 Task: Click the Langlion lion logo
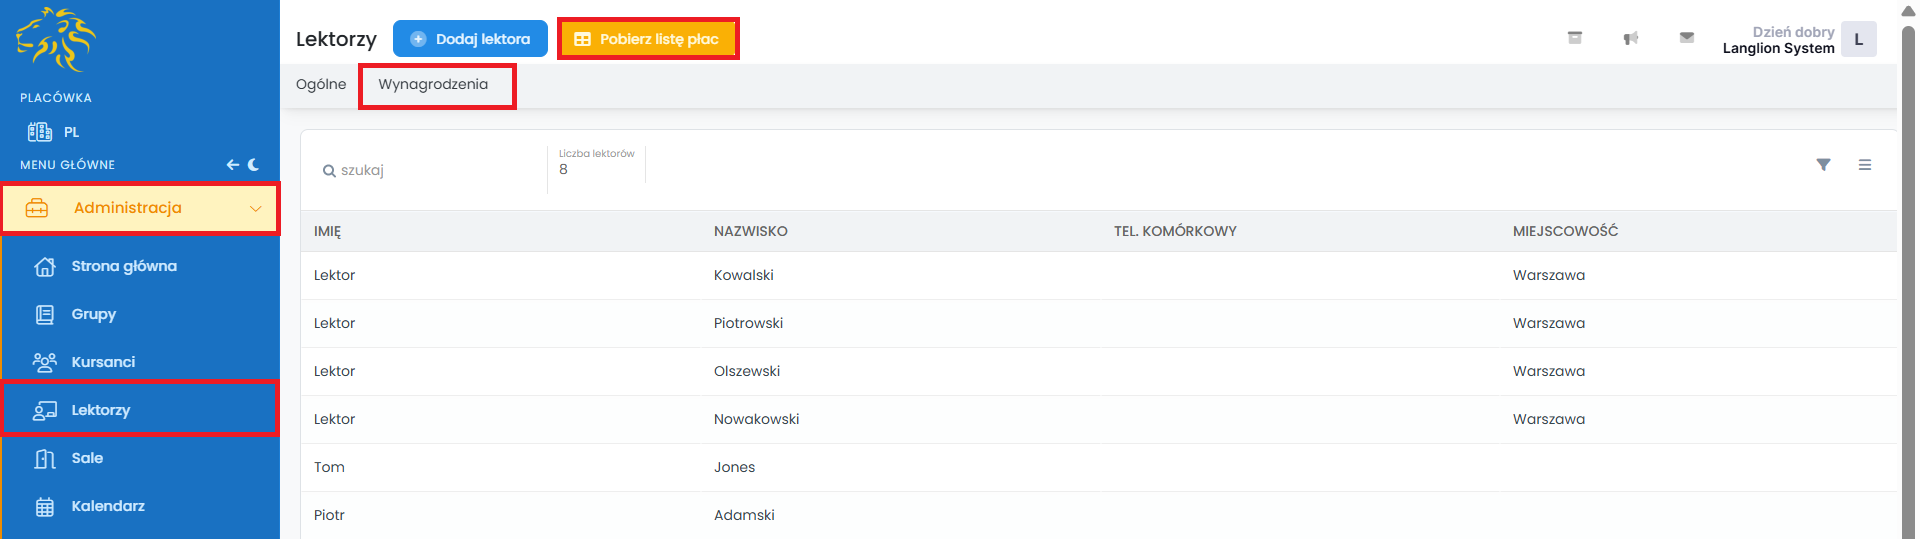point(56,40)
